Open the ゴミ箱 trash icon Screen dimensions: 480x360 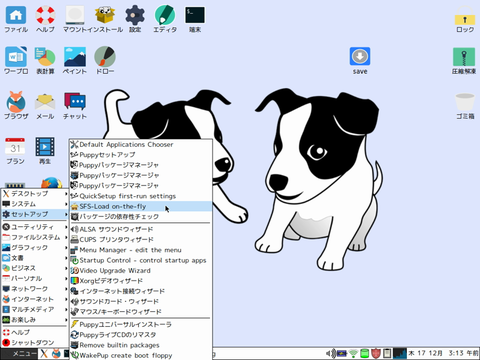[x=465, y=102]
